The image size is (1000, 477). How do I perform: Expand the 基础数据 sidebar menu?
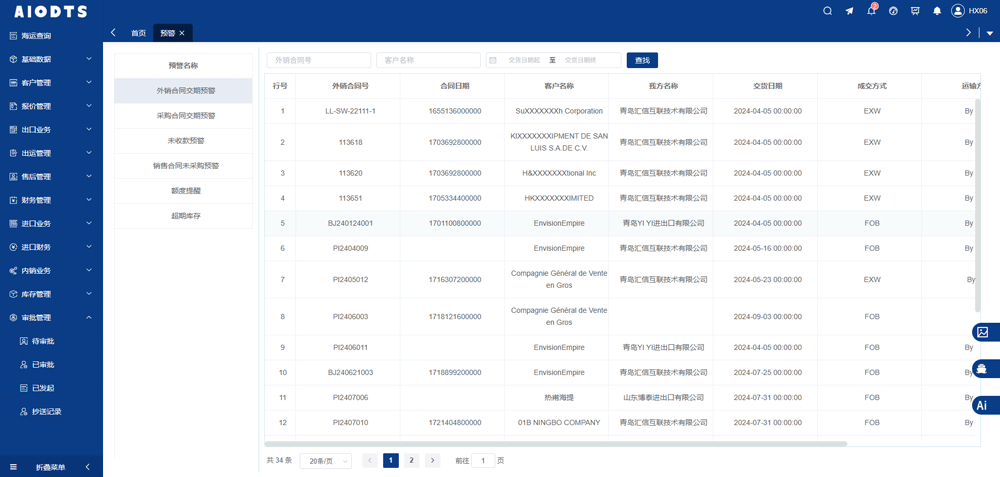tap(50, 59)
